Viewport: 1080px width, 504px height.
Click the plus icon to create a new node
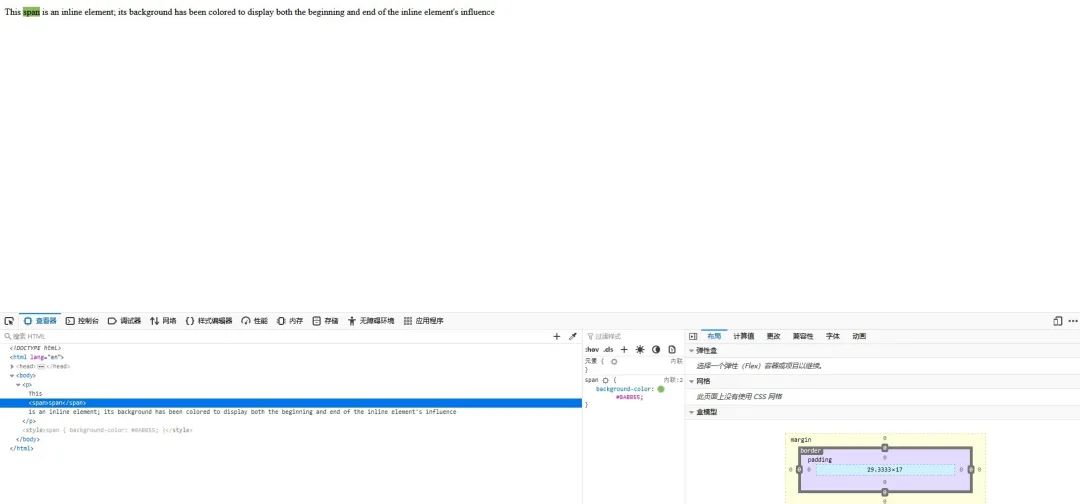click(557, 337)
